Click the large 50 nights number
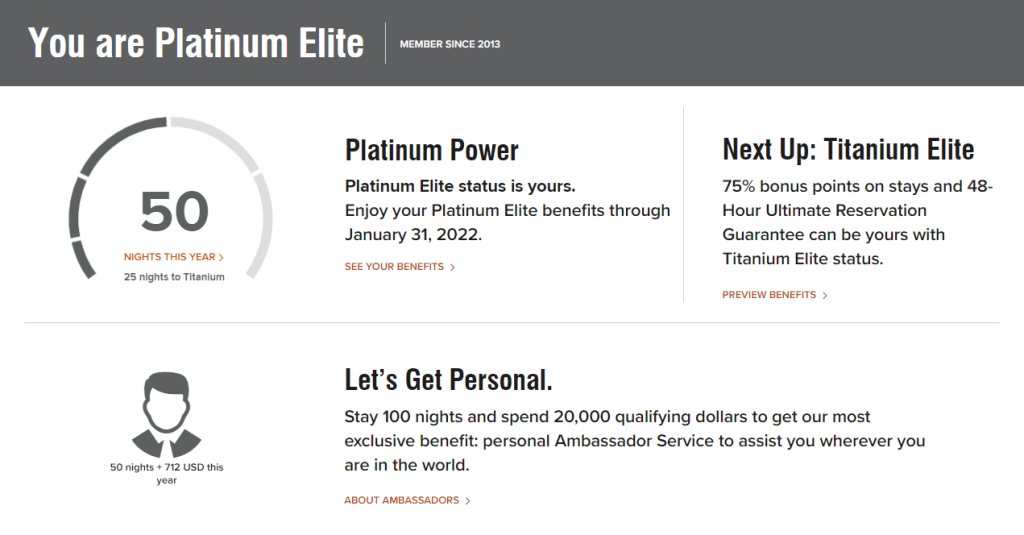 click(174, 211)
